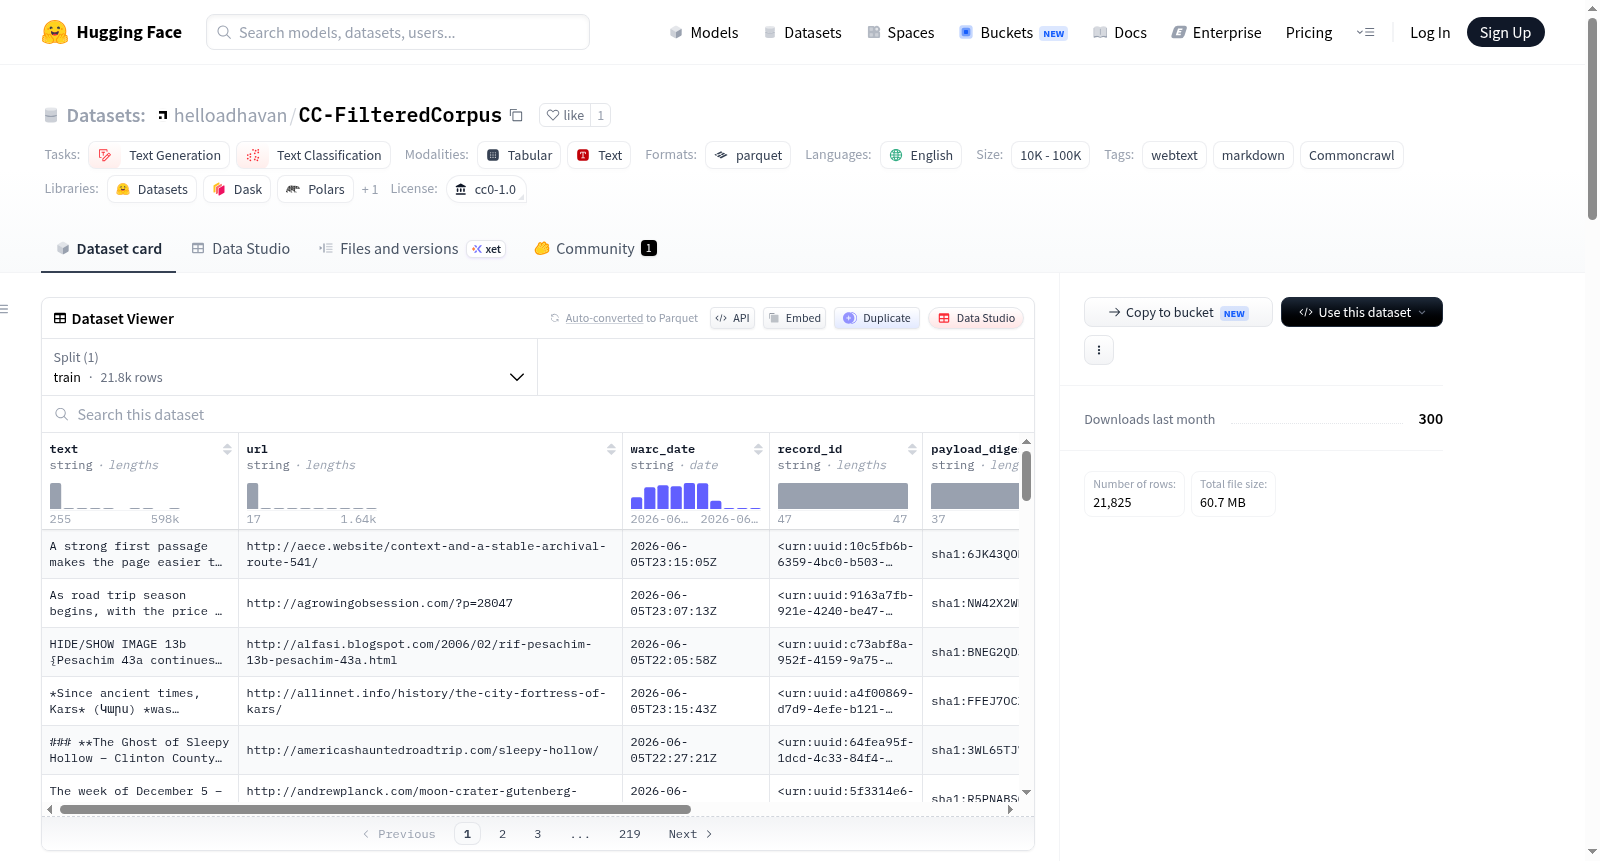
Task: Click the Log In link
Action: coord(1430,32)
